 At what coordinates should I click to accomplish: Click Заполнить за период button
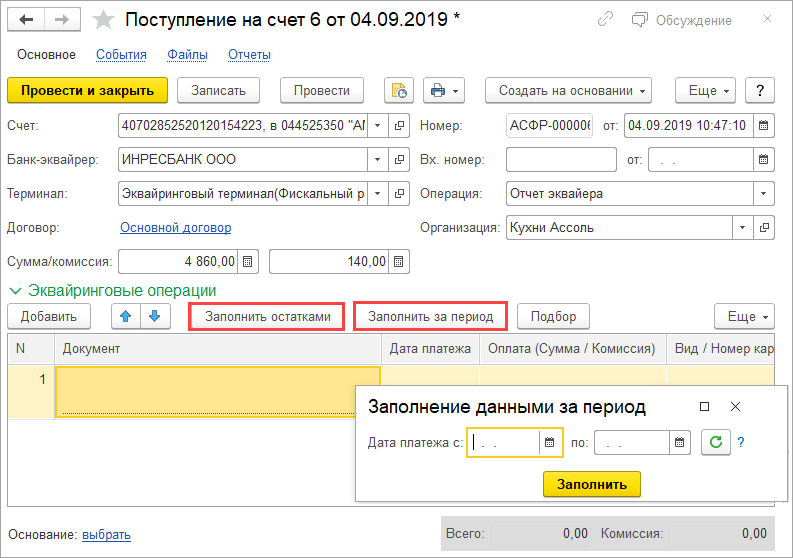[430, 316]
